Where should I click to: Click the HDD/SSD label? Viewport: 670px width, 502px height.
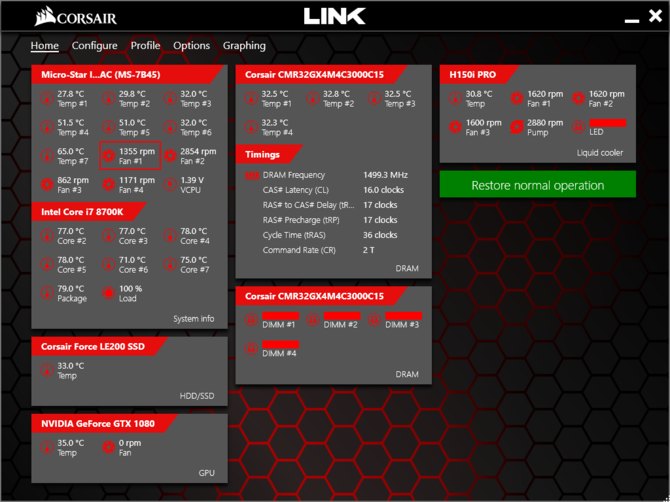(x=197, y=396)
